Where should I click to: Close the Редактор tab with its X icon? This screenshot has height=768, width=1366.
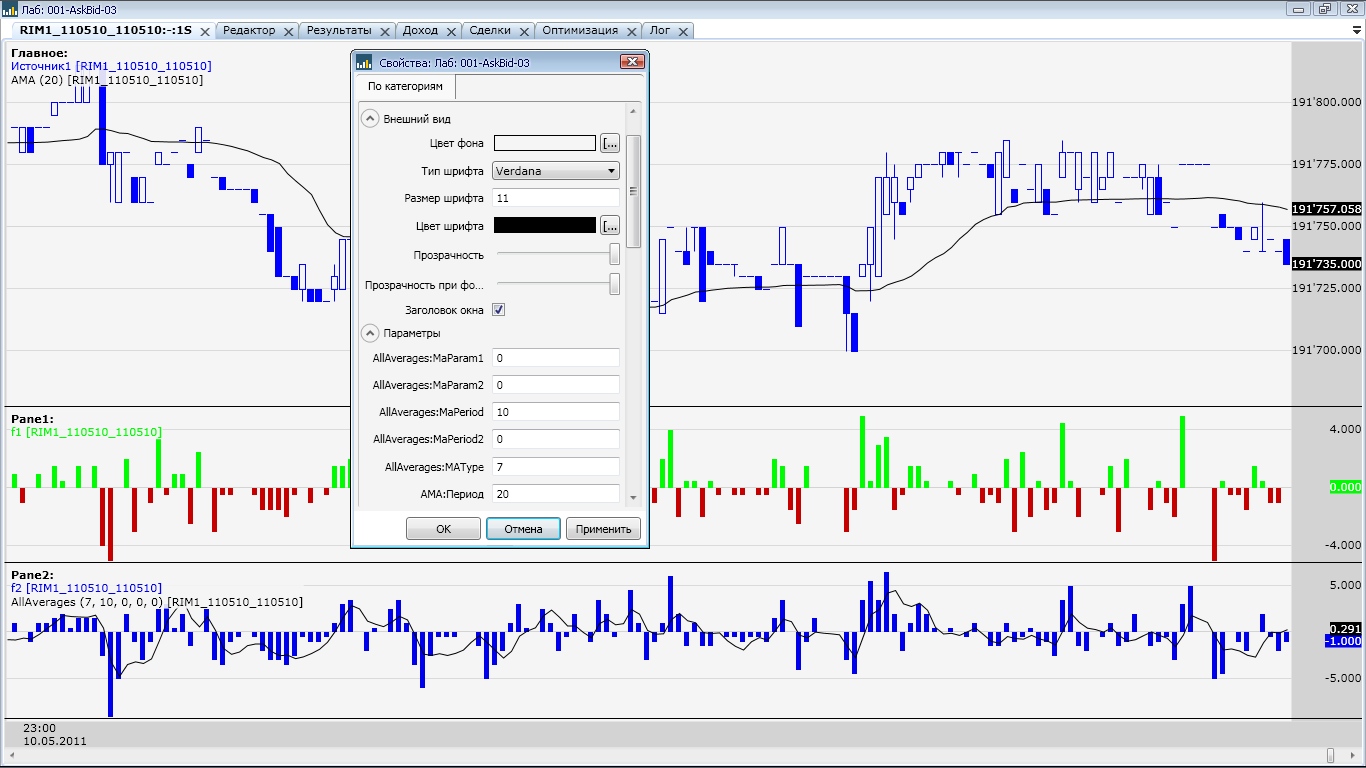pos(288,32)
